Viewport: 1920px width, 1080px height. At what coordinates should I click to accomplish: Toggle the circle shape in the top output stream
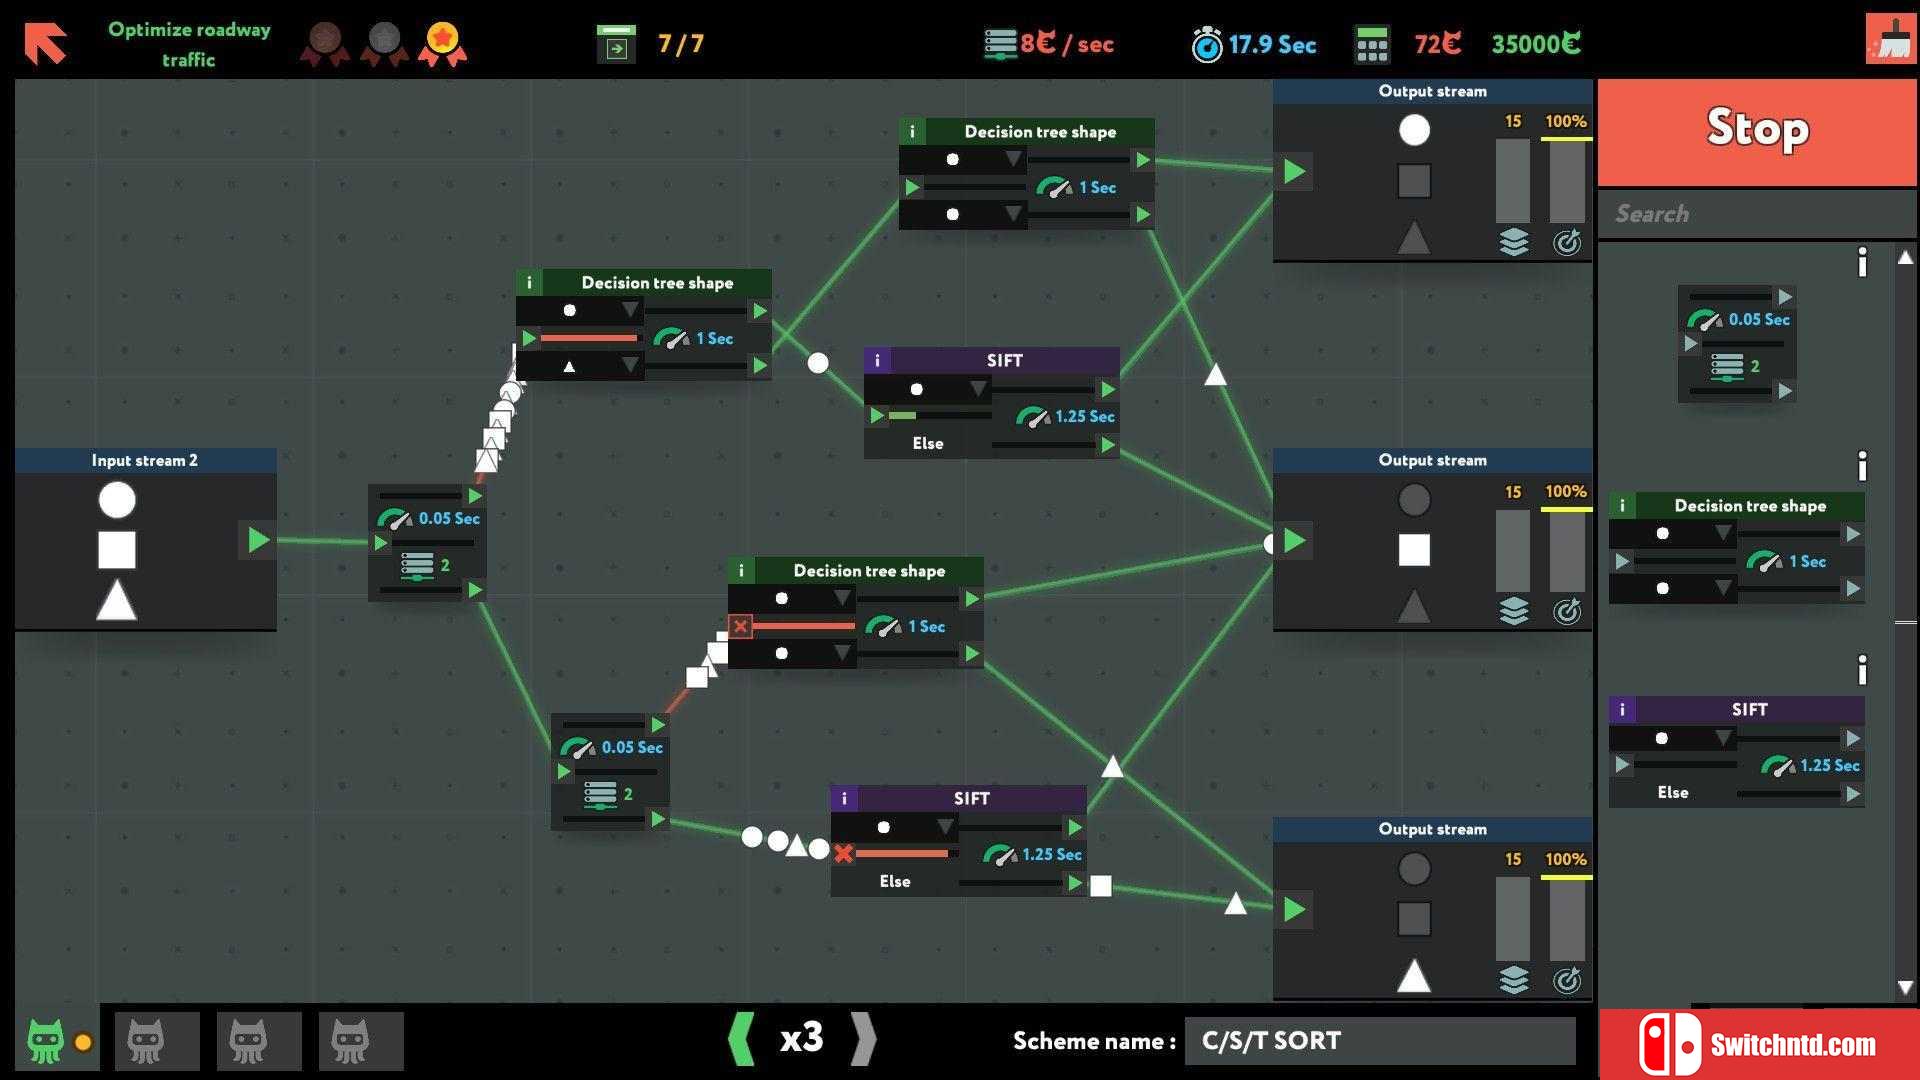[1413, 130]
